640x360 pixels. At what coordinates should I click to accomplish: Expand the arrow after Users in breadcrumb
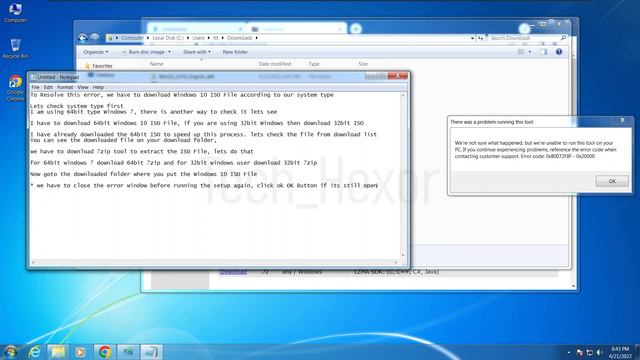[x=209, y=38]
